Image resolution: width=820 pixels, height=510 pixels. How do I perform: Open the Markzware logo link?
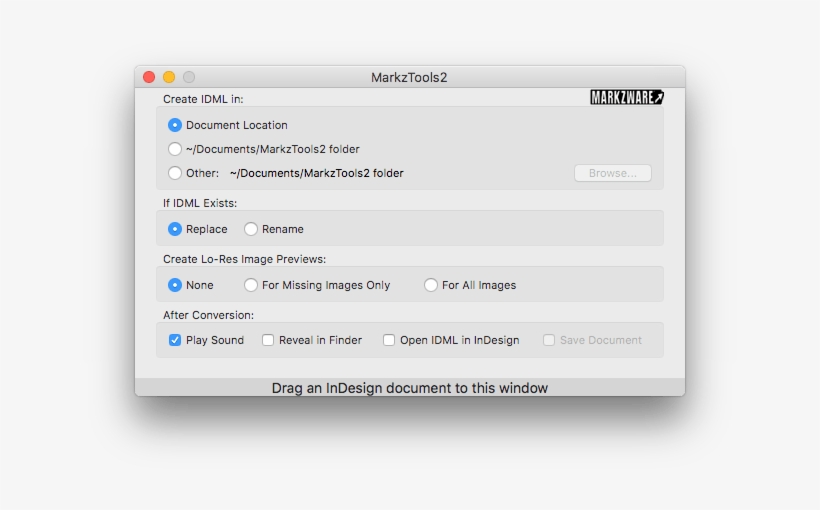tap(627, 97)
